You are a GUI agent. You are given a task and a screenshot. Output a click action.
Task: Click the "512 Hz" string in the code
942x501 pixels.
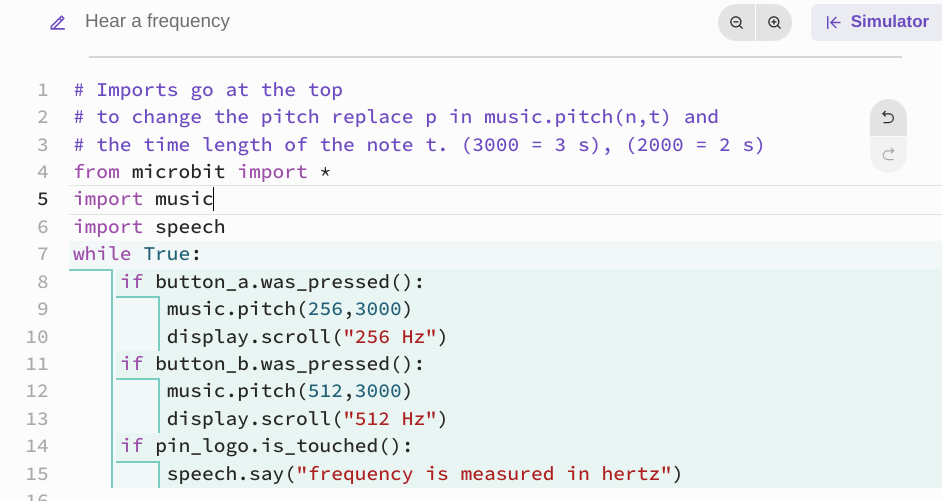pos(392,418)
